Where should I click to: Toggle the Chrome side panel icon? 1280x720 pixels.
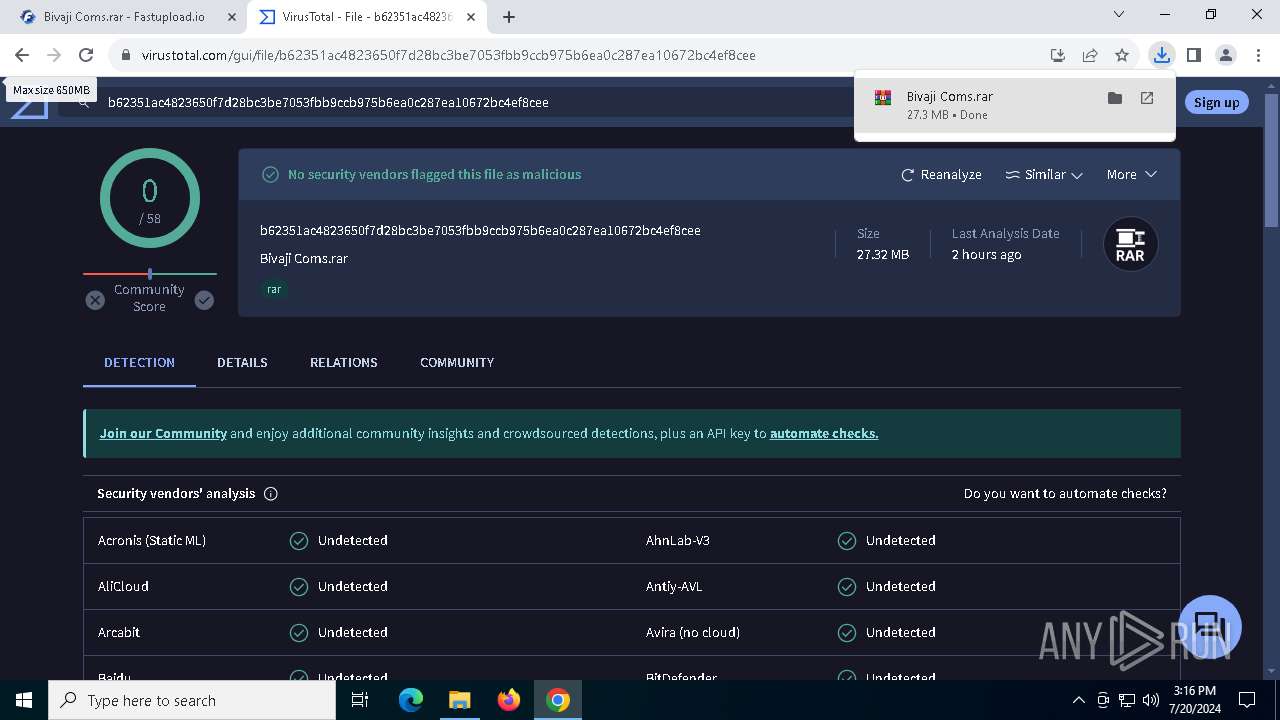click(1193, 55)
